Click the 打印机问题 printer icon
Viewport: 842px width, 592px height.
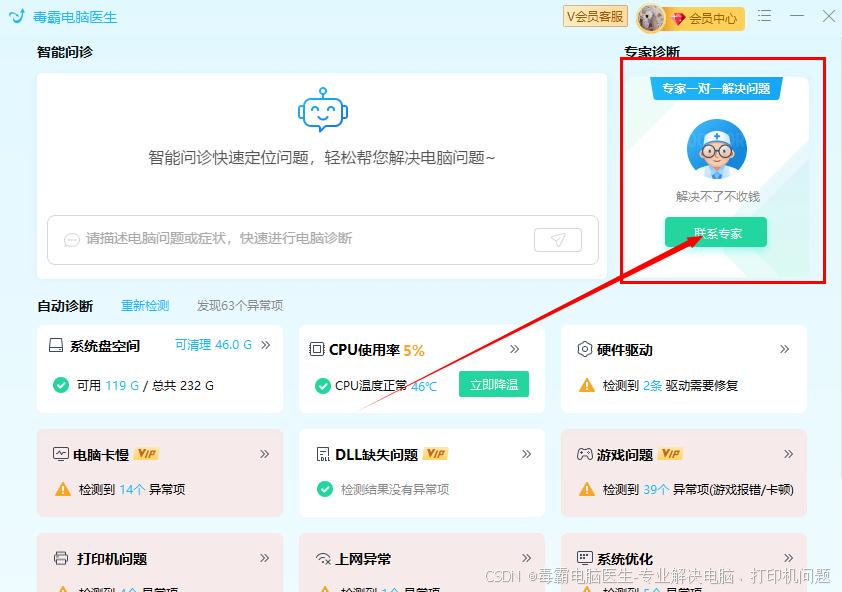(61, 558)
